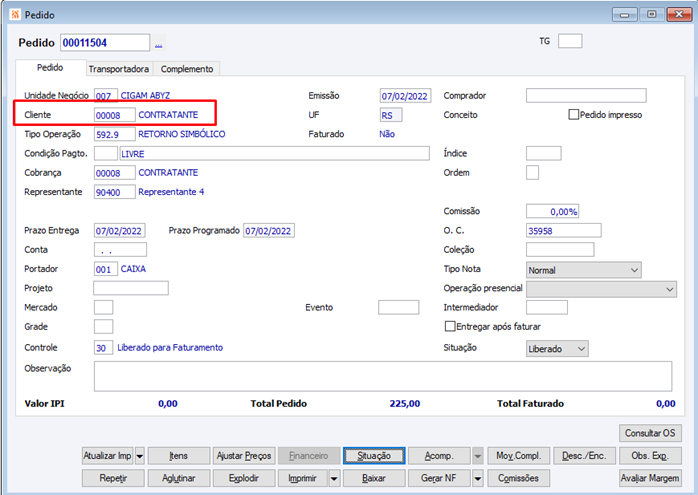Click the Avaliar Margem button
The height and width of the screenshot is (495, 698).
click(650, 479)
